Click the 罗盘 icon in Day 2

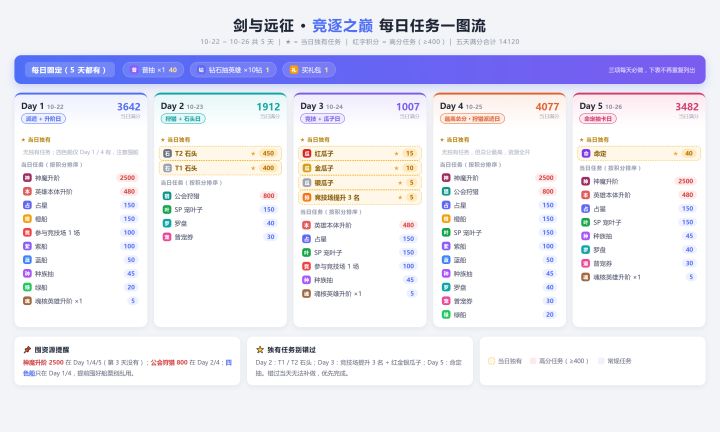point(167,224)
